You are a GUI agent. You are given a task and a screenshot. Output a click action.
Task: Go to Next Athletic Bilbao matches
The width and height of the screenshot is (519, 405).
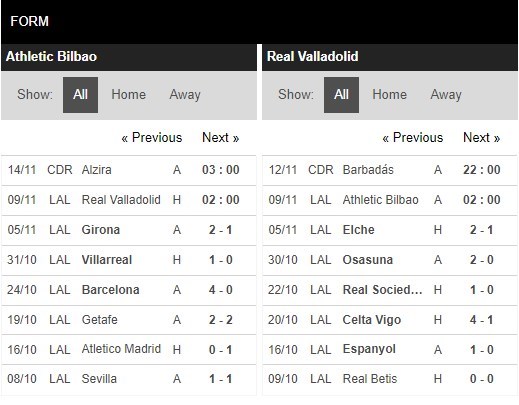click(x=221, y=138)
